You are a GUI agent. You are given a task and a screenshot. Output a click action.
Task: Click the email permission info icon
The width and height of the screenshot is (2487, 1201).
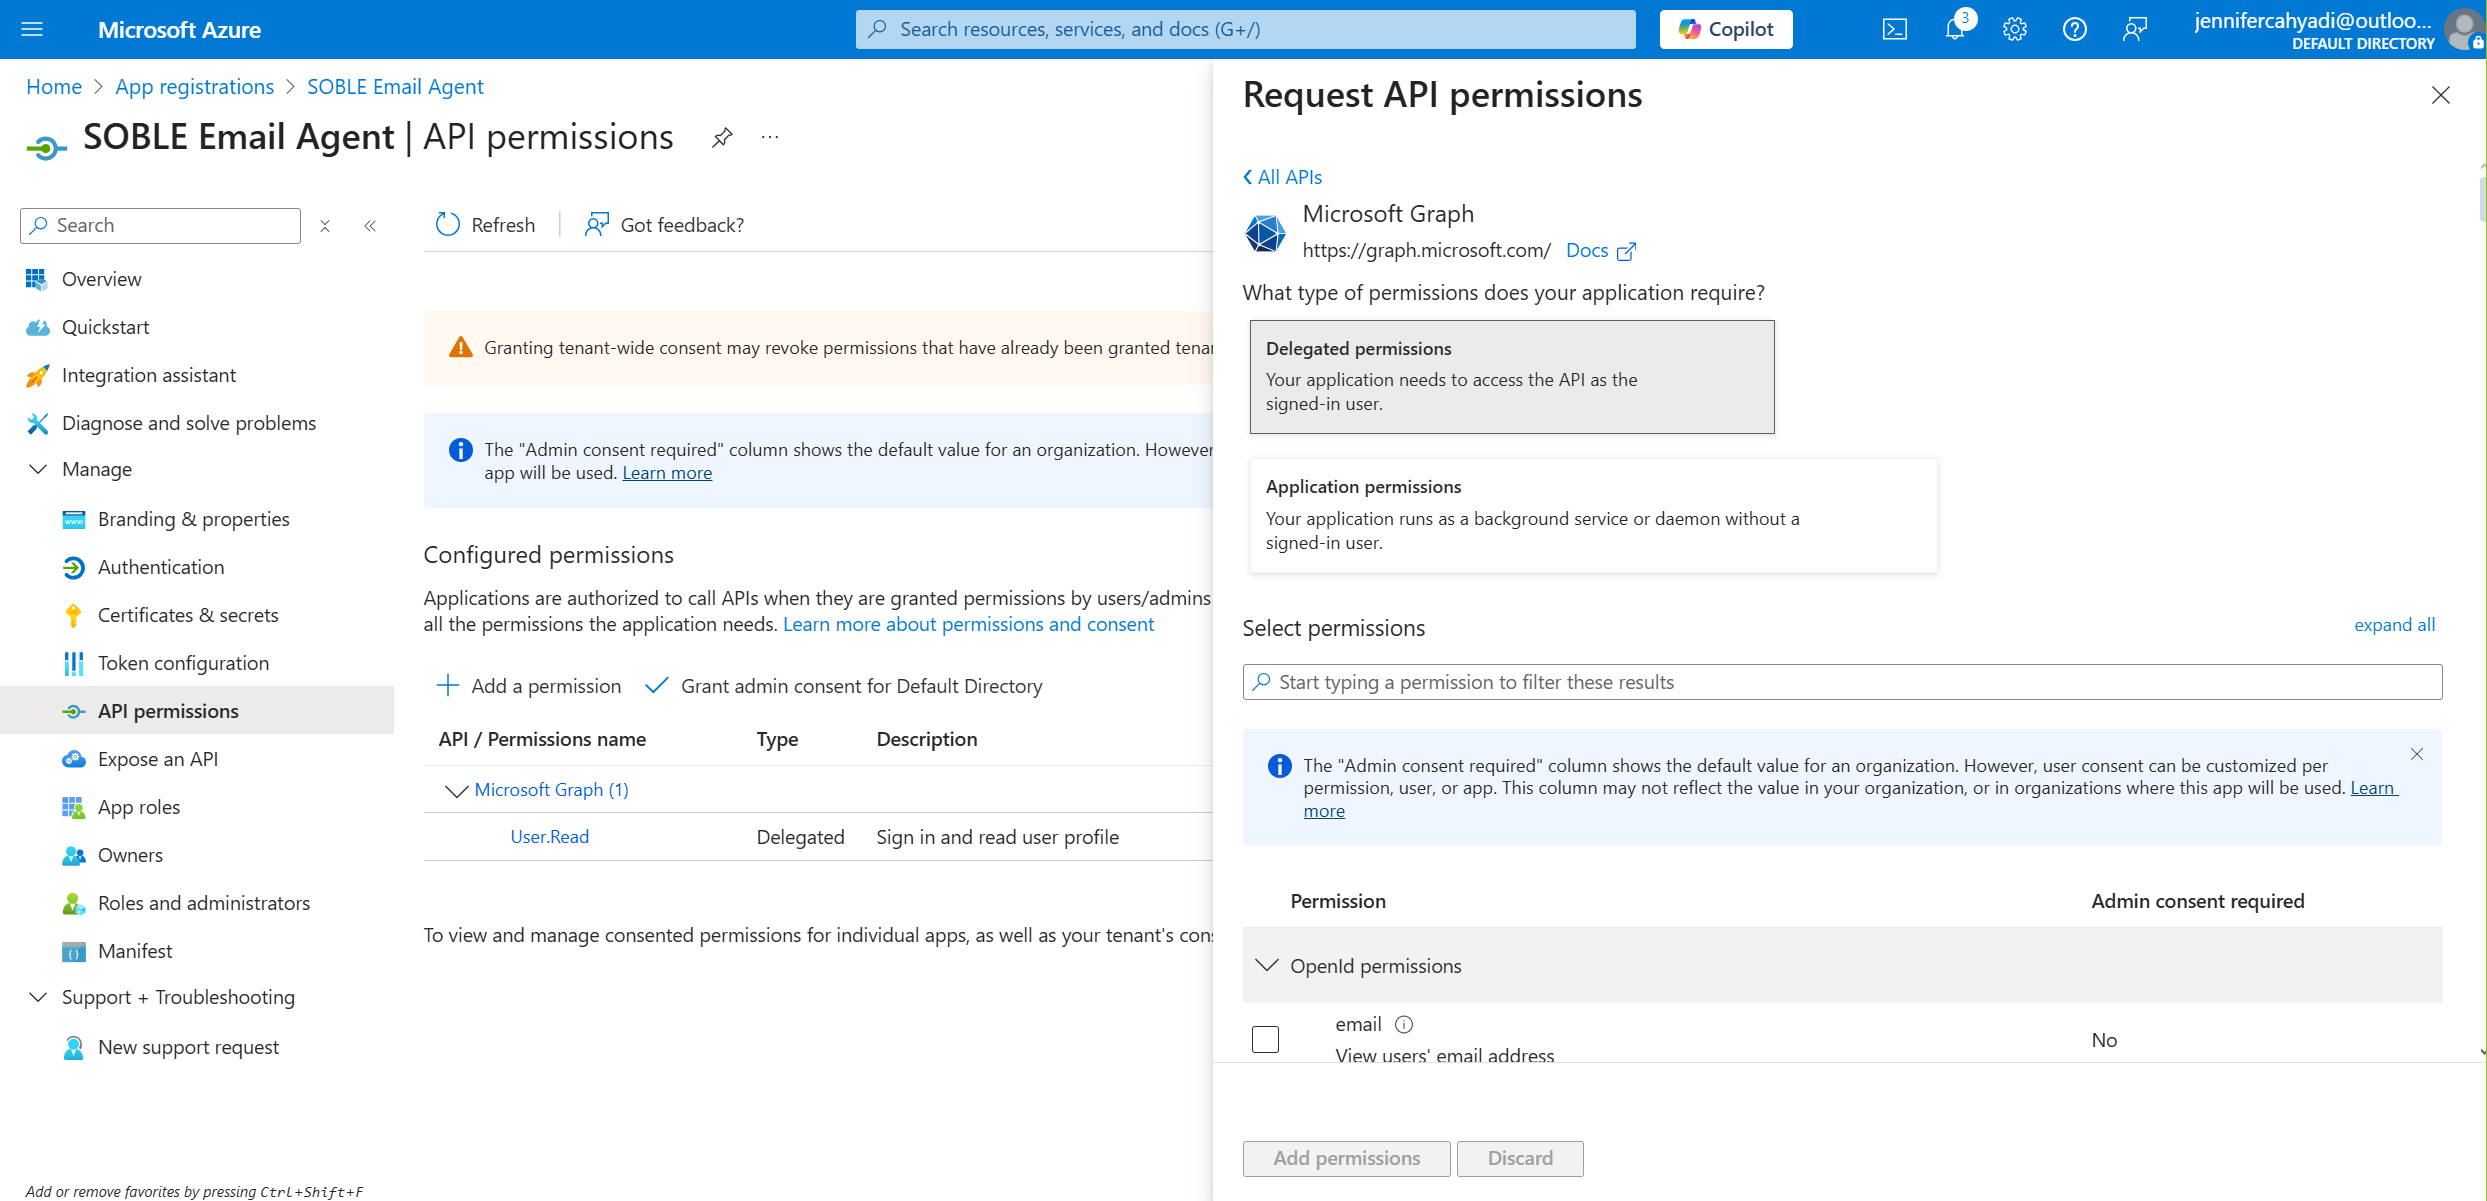point(1404,1024)
